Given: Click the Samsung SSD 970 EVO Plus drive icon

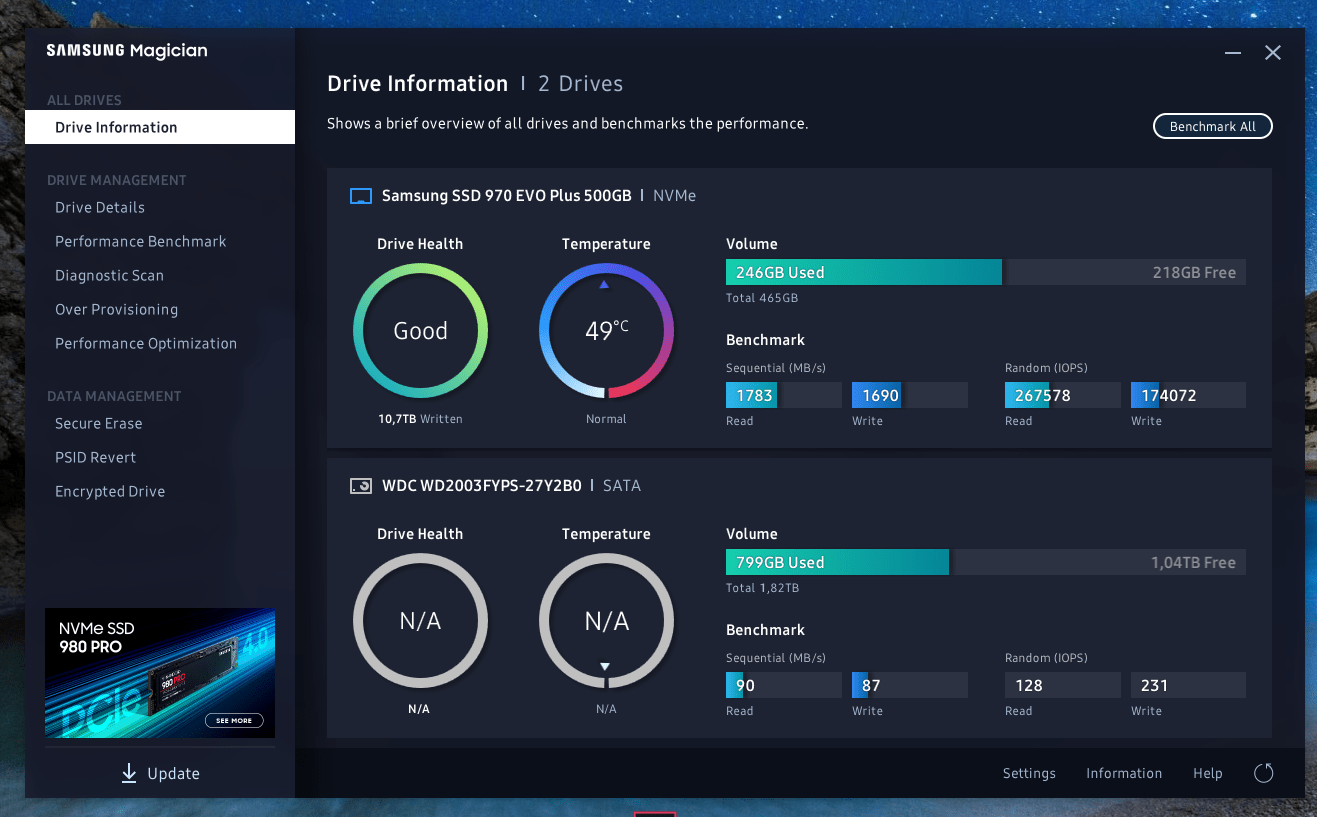Looking at the screenshot, I should point(360,196).
